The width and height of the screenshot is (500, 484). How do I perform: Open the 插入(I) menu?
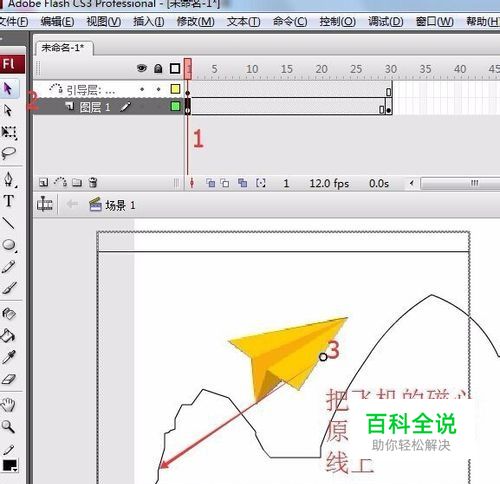[149, 22]
